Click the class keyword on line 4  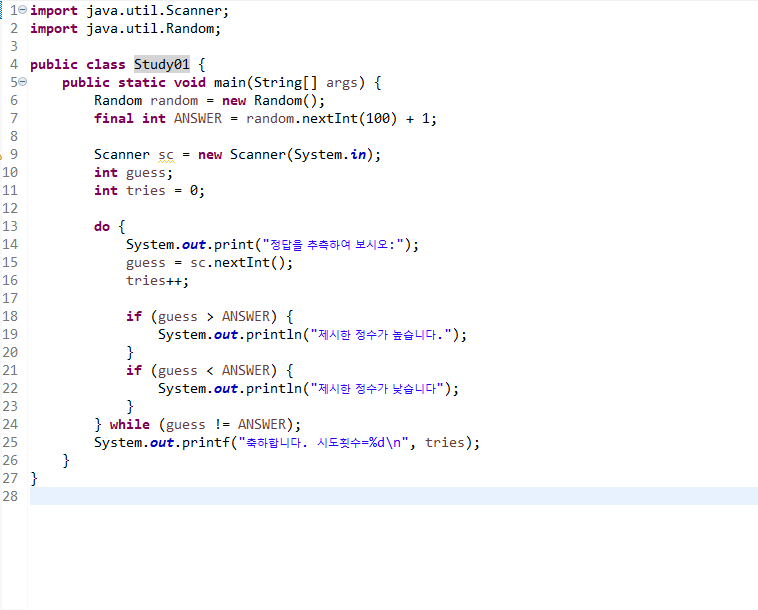click(x=105, y=64)
